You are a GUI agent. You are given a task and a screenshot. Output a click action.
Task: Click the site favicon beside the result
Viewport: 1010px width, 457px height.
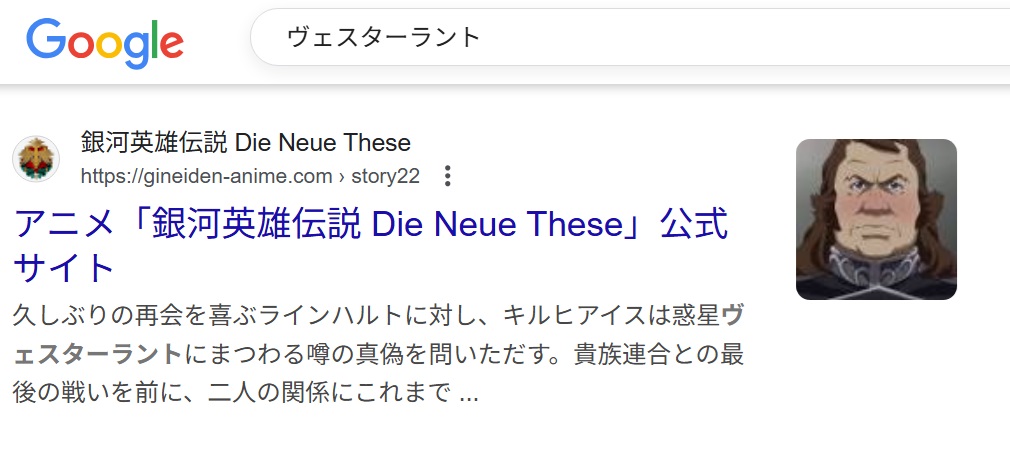[x=36, y=159]
